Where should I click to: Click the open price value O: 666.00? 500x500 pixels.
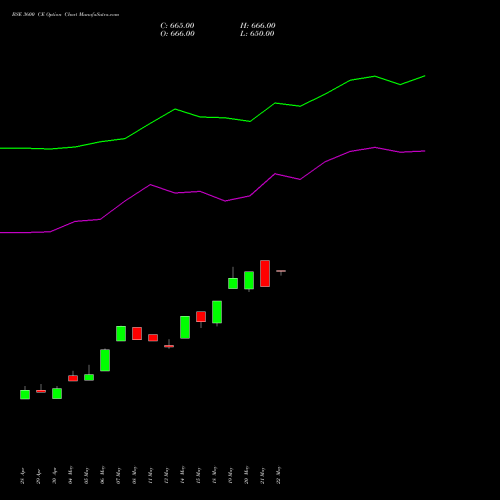[x=177, y=34]
